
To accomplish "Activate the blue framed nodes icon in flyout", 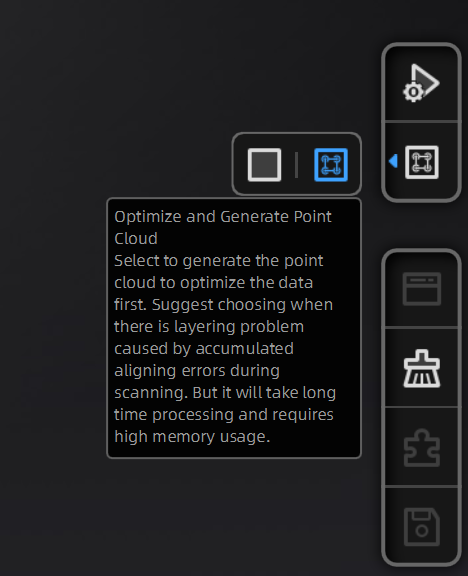I will pos(331,165).
